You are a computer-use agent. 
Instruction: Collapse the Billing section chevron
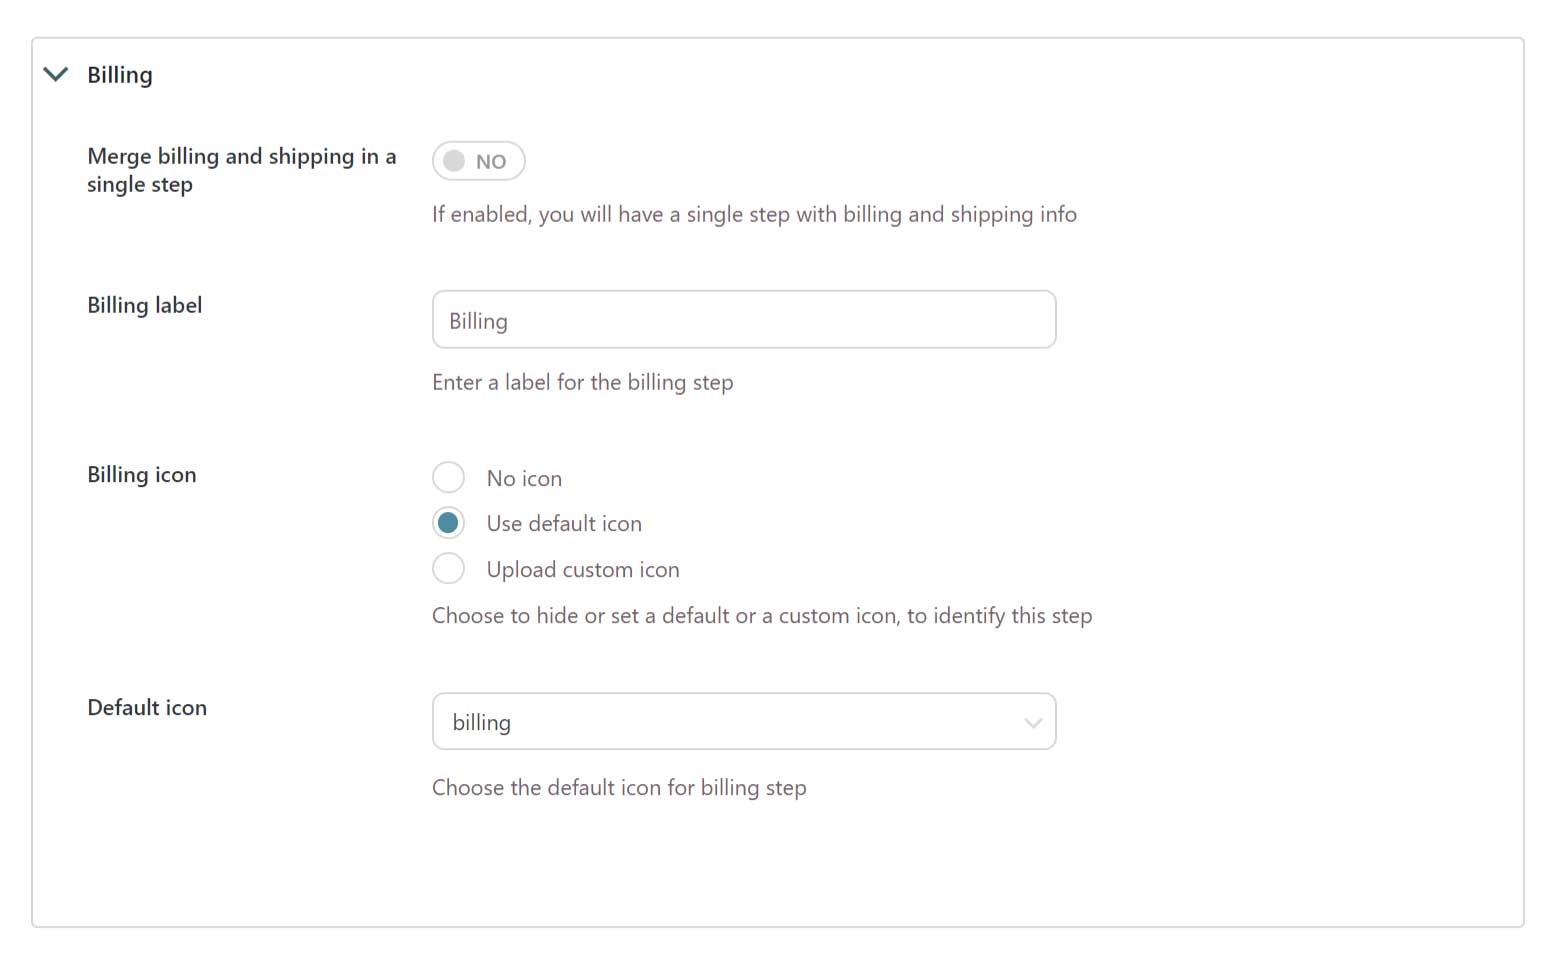[56, 75]
